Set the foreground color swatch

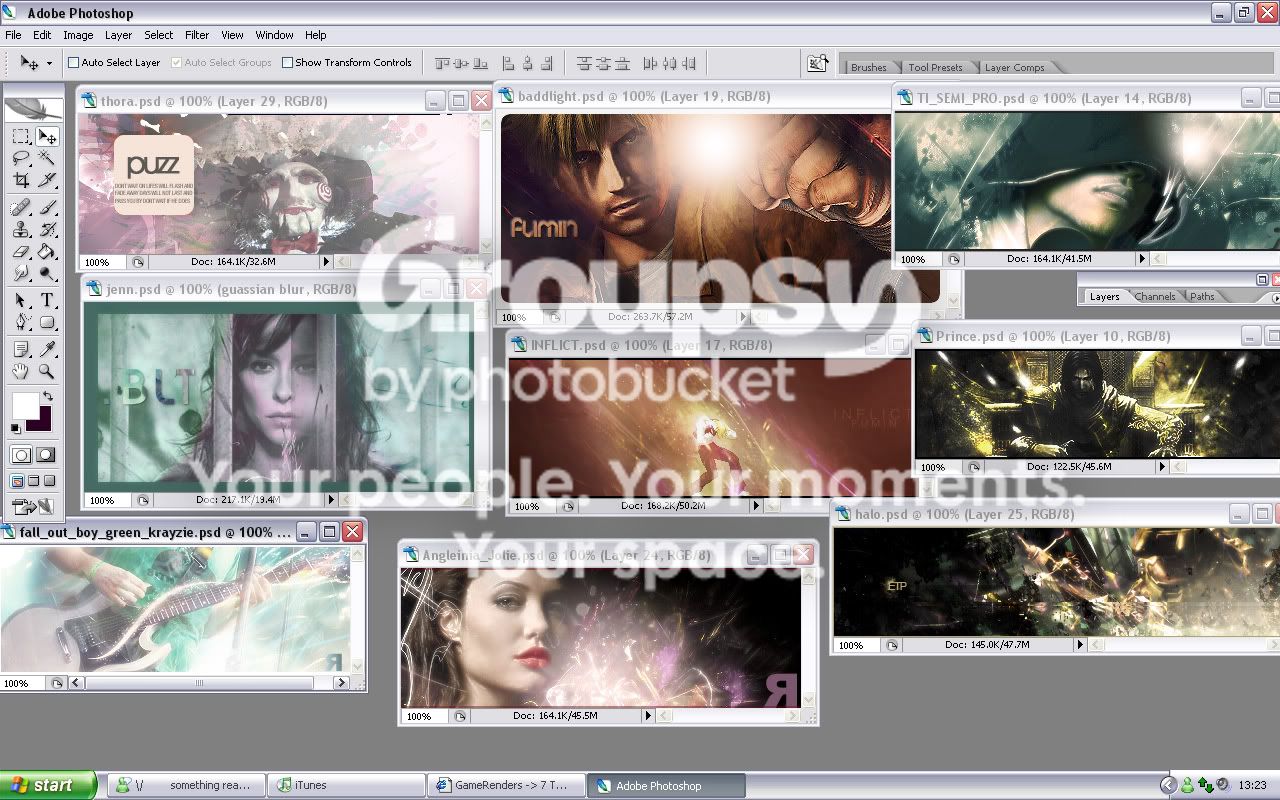click(24, 405)
